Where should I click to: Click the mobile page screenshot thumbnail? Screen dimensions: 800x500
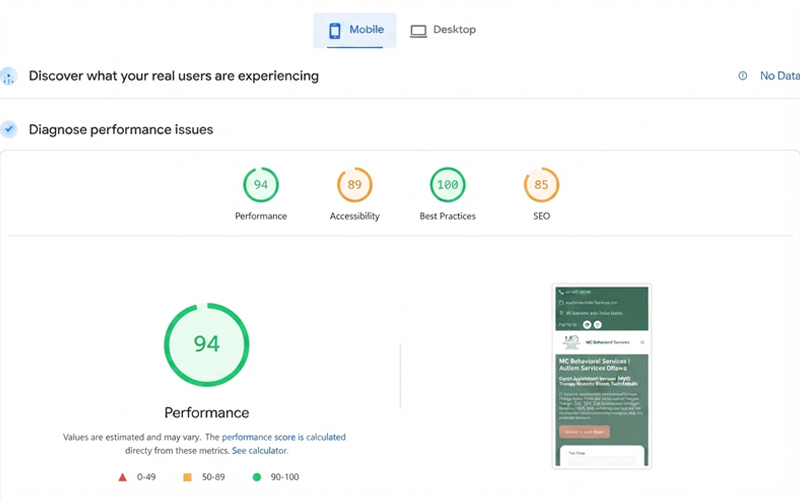[602, 377]
